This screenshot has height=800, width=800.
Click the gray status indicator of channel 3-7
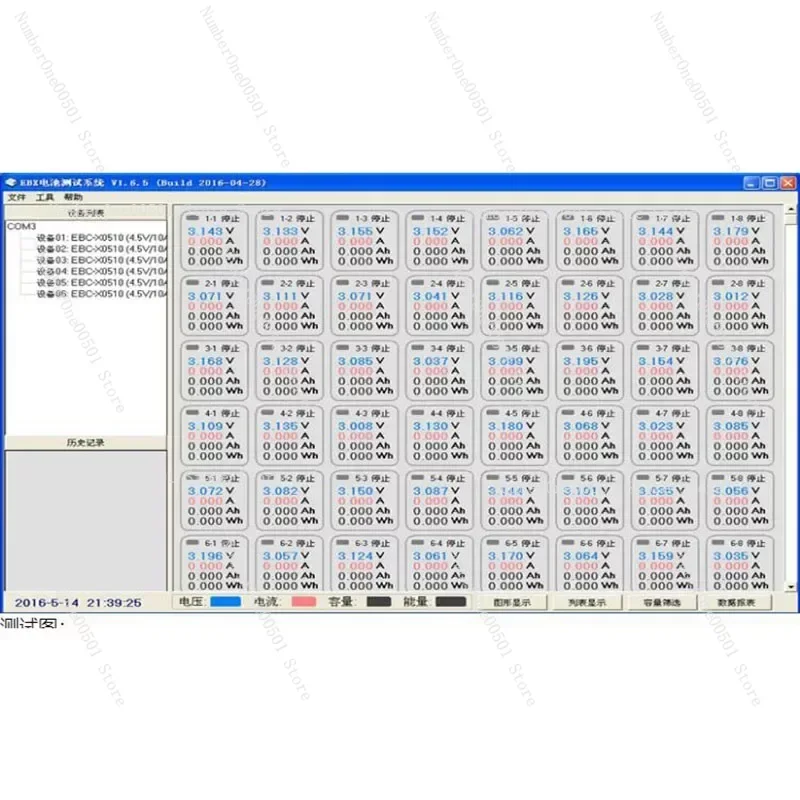[643, 347]
